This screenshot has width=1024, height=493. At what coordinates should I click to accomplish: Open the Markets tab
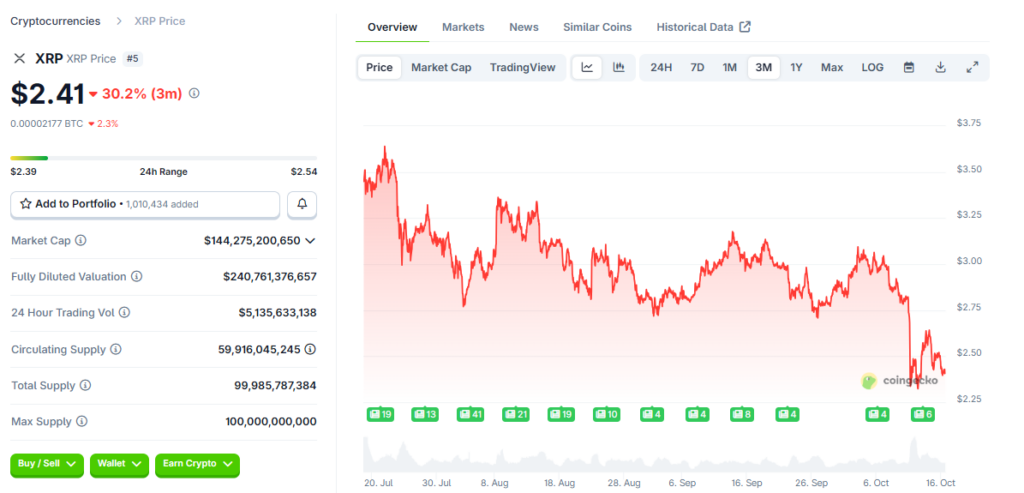tap(463, 27)
